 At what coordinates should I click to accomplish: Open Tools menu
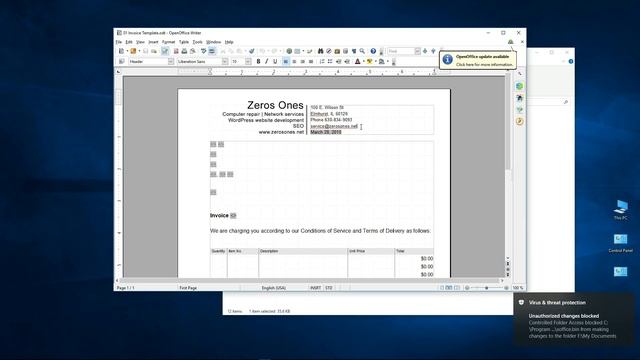tap(198, 42)
